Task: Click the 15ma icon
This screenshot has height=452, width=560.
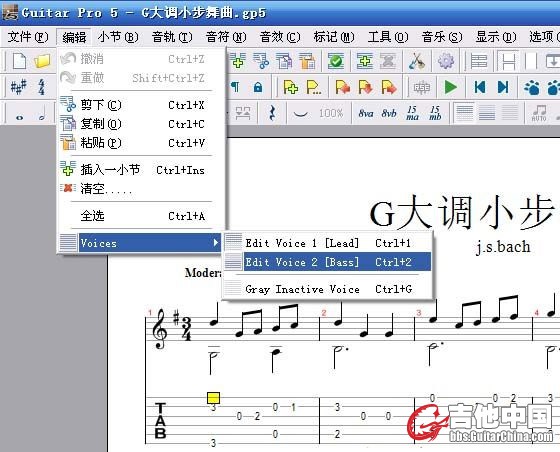Action: click(x=412, y=113)
